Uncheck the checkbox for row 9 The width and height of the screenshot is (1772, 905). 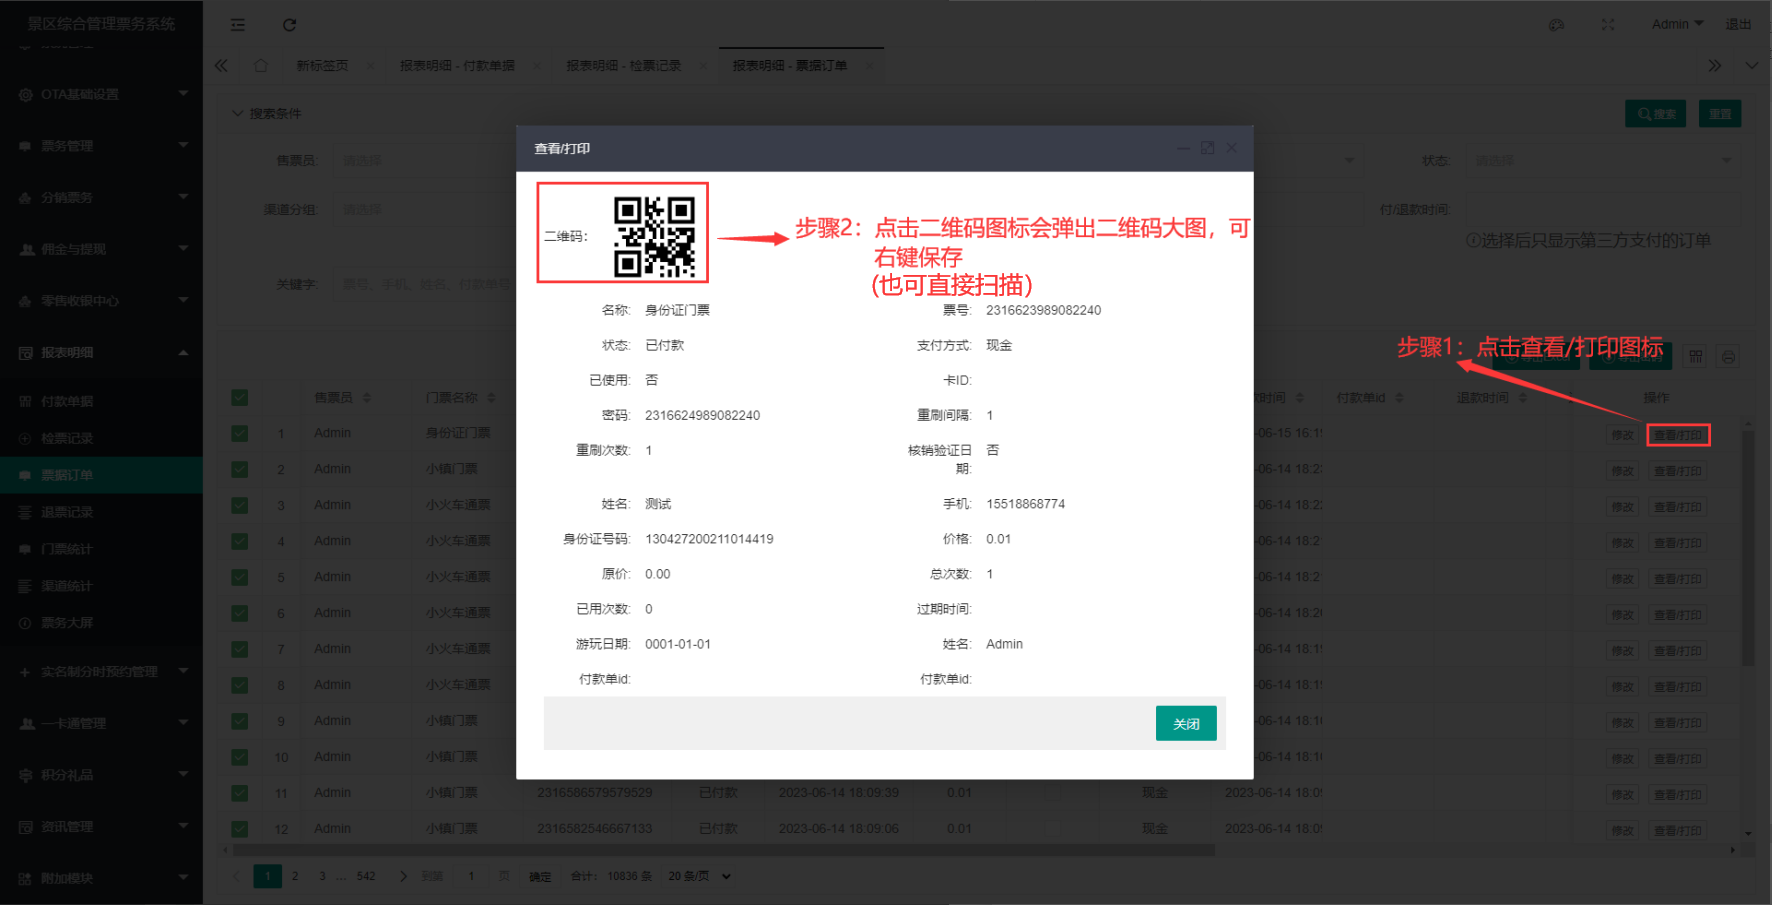tap(240, 721)
